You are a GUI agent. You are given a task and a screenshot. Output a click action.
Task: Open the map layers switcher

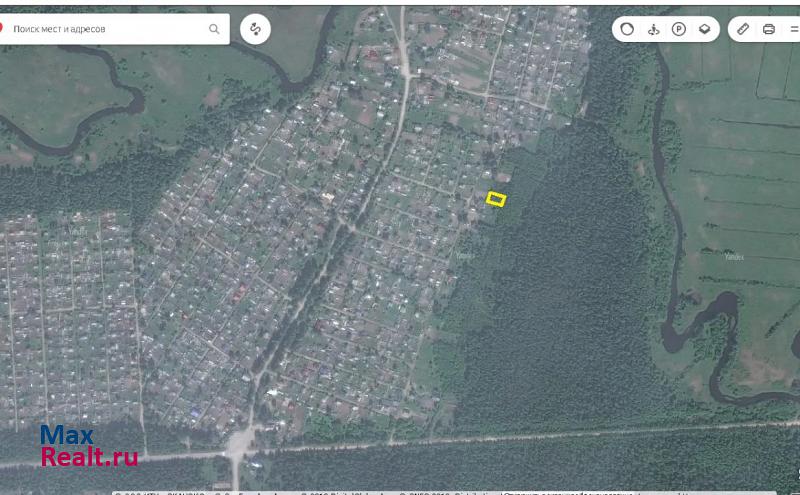(x=705, y=29)
